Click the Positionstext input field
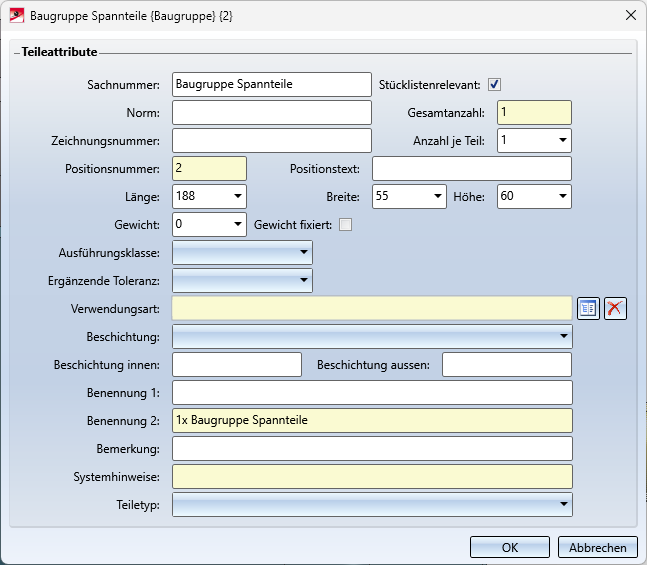The image size is (647, 565). (472, 168)
